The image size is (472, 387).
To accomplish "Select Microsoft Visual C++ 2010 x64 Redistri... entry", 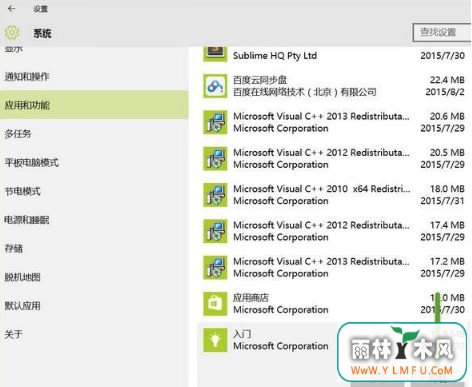I will coord(334,195).
